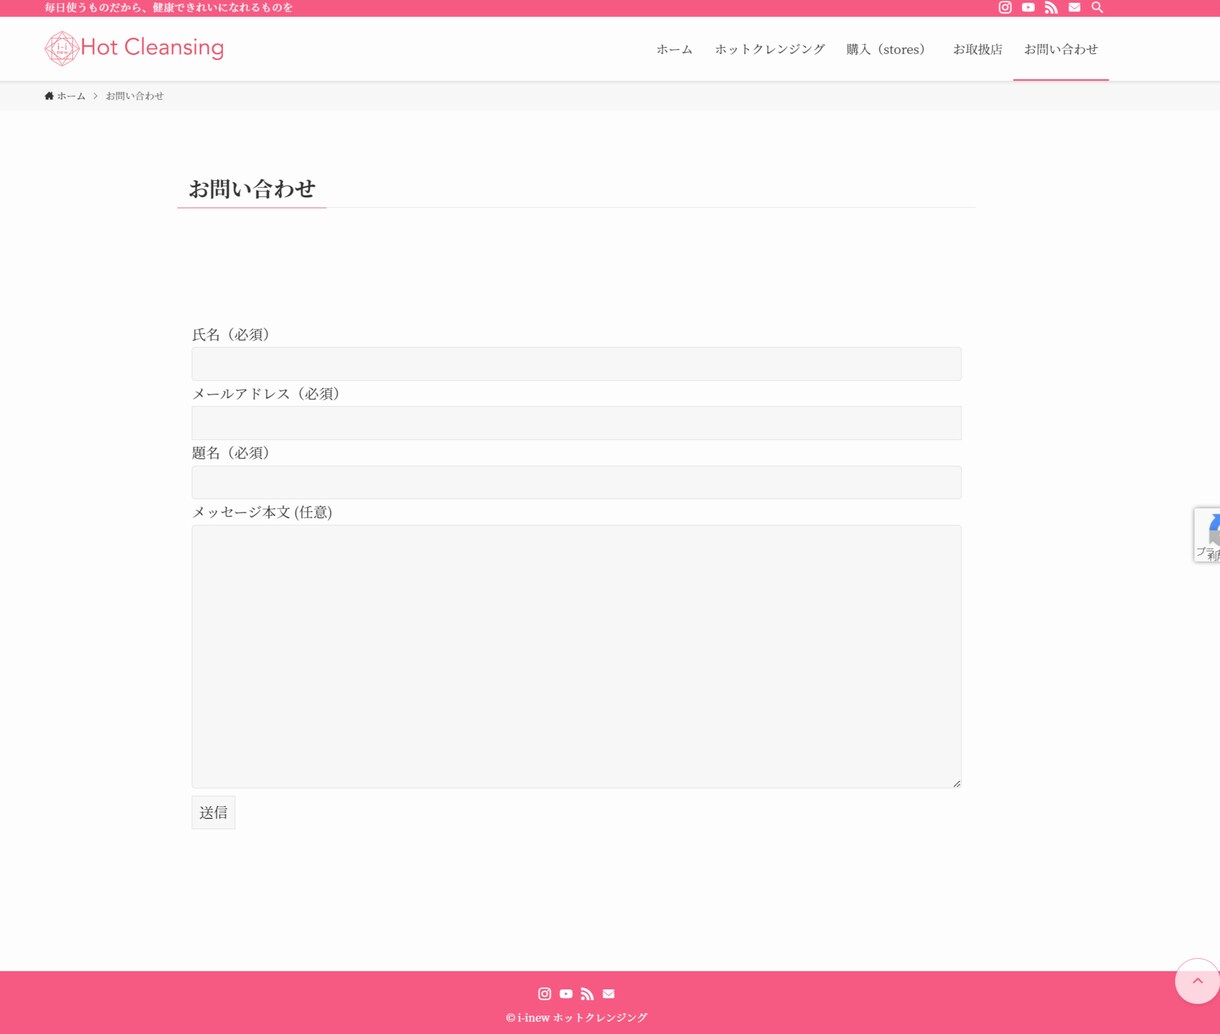Open search magnifier icon in header
The width and height of the screenshot is (1220, 1034).
point(1097,7)
